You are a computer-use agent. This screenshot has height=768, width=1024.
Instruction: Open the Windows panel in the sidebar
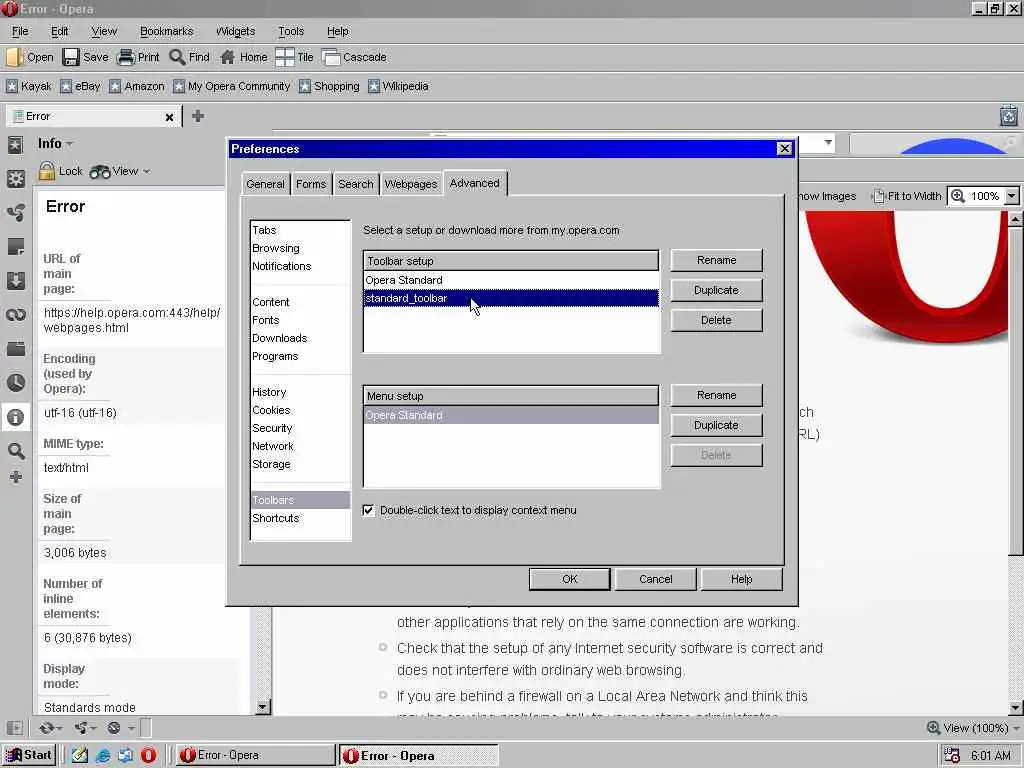(x=16, y=348)
